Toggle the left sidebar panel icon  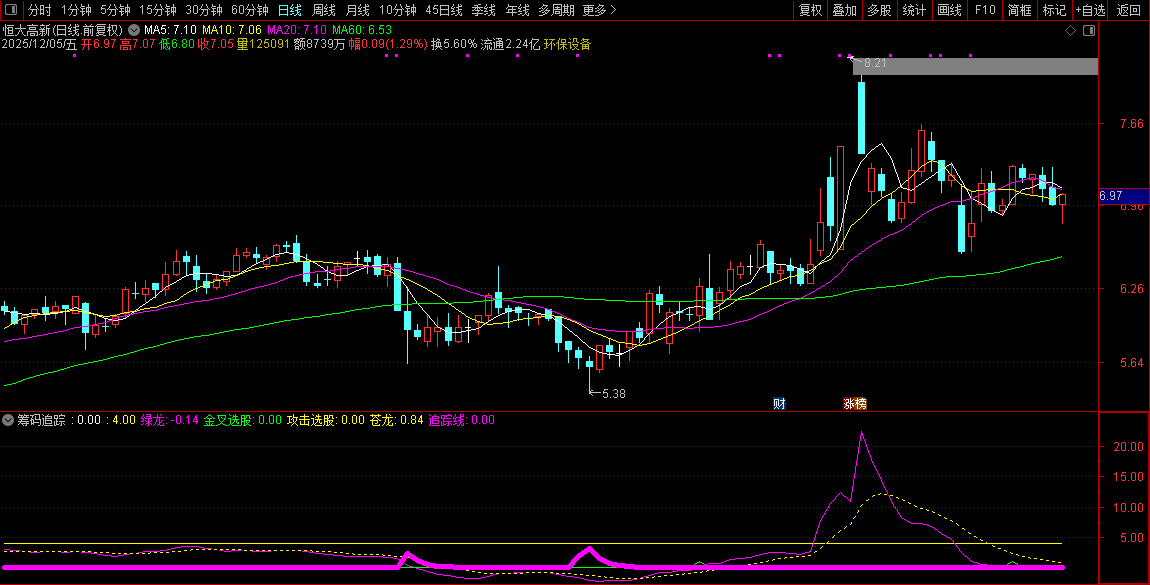(11, 10)
